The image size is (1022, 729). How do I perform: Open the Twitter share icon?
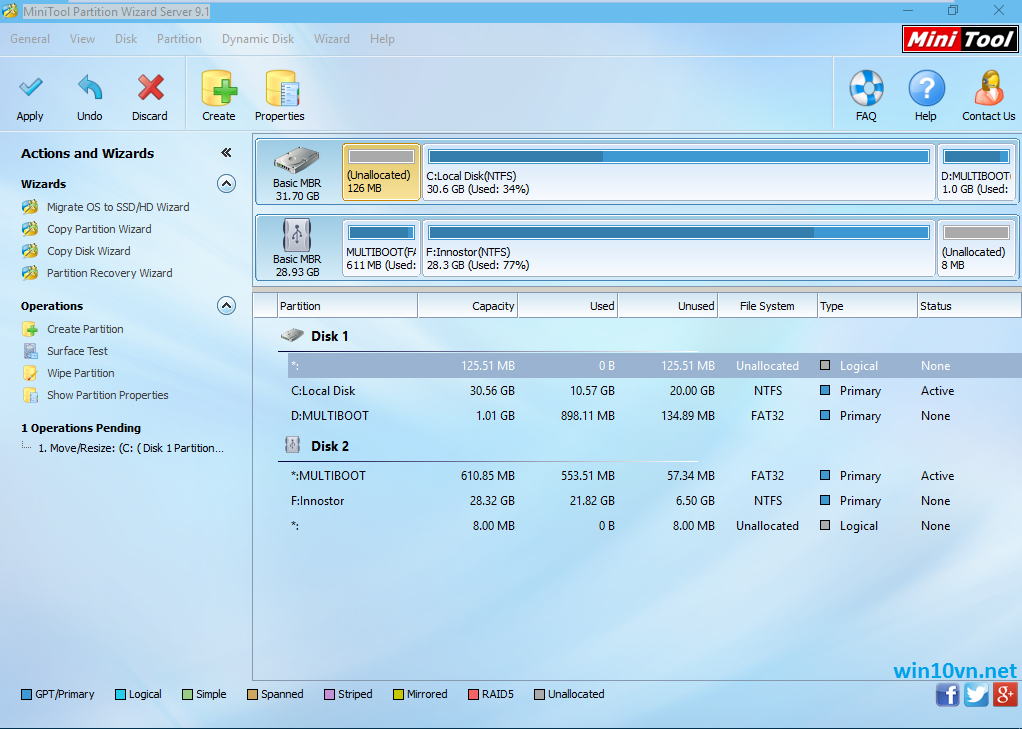click(976, 694)
